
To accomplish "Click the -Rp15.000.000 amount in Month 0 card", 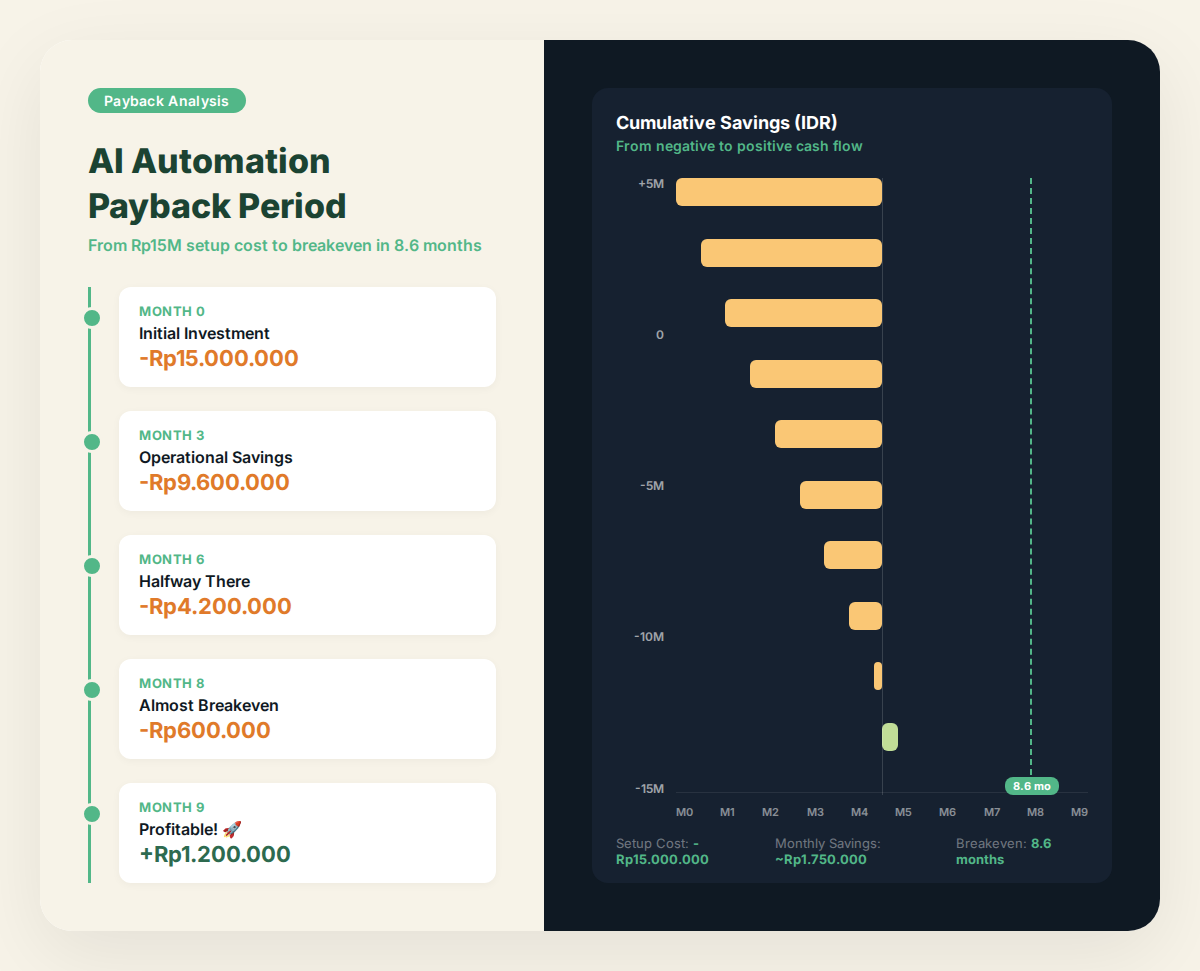I will pos(219,358).
